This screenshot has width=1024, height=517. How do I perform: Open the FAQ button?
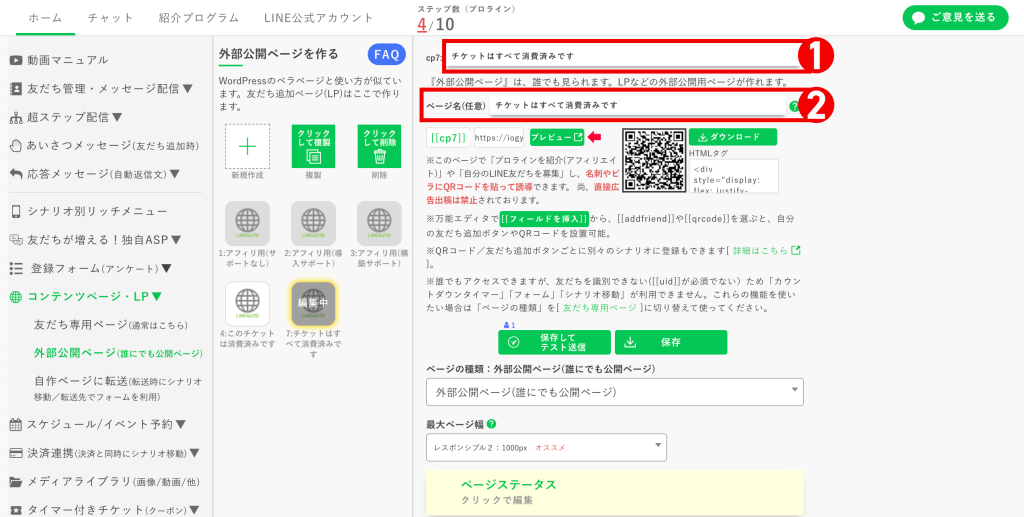(387, 55)
